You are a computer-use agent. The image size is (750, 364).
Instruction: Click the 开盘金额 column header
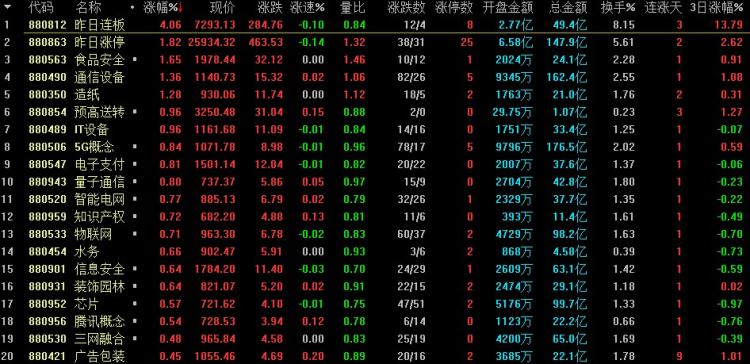(507, 7)
